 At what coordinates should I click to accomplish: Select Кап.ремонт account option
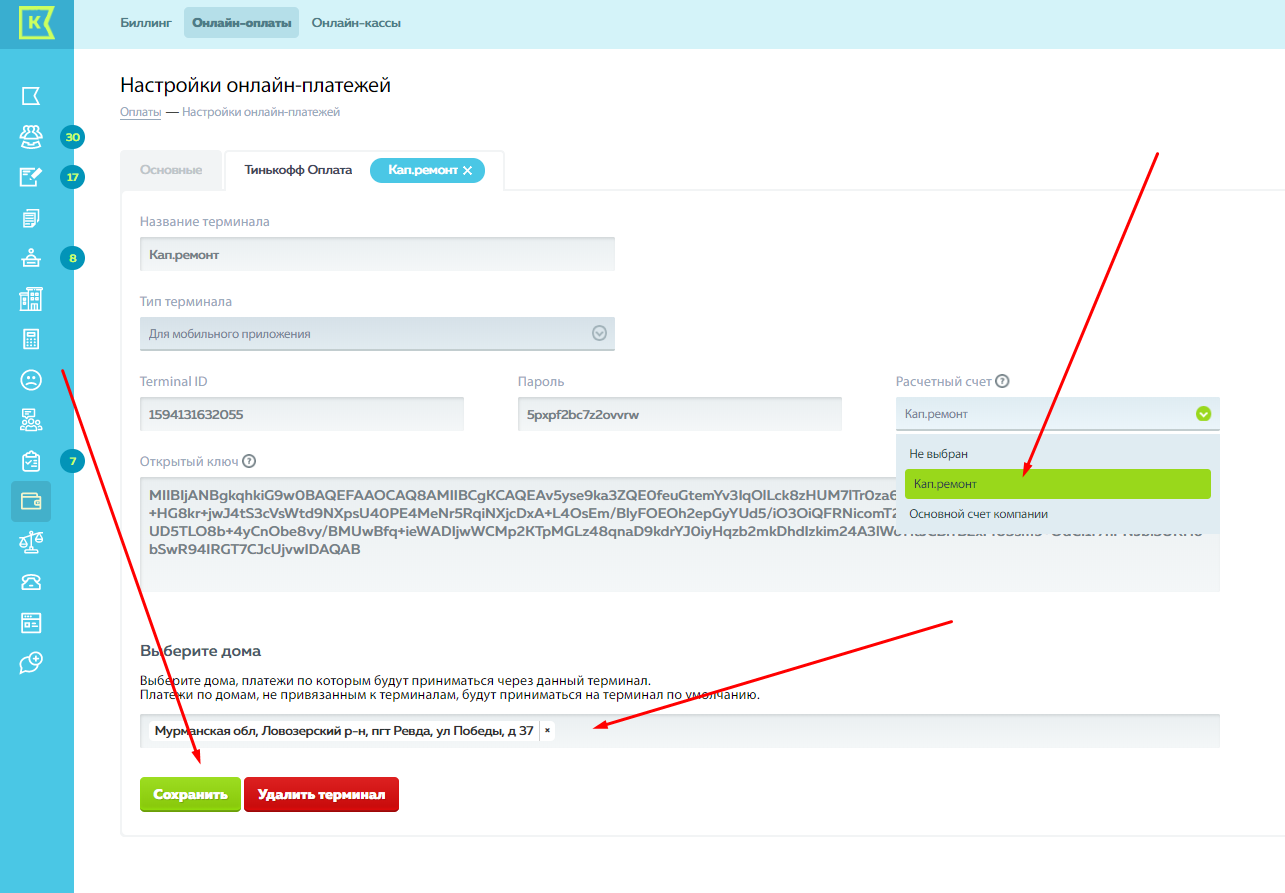pyautogui.click(x=1058, y=484)
